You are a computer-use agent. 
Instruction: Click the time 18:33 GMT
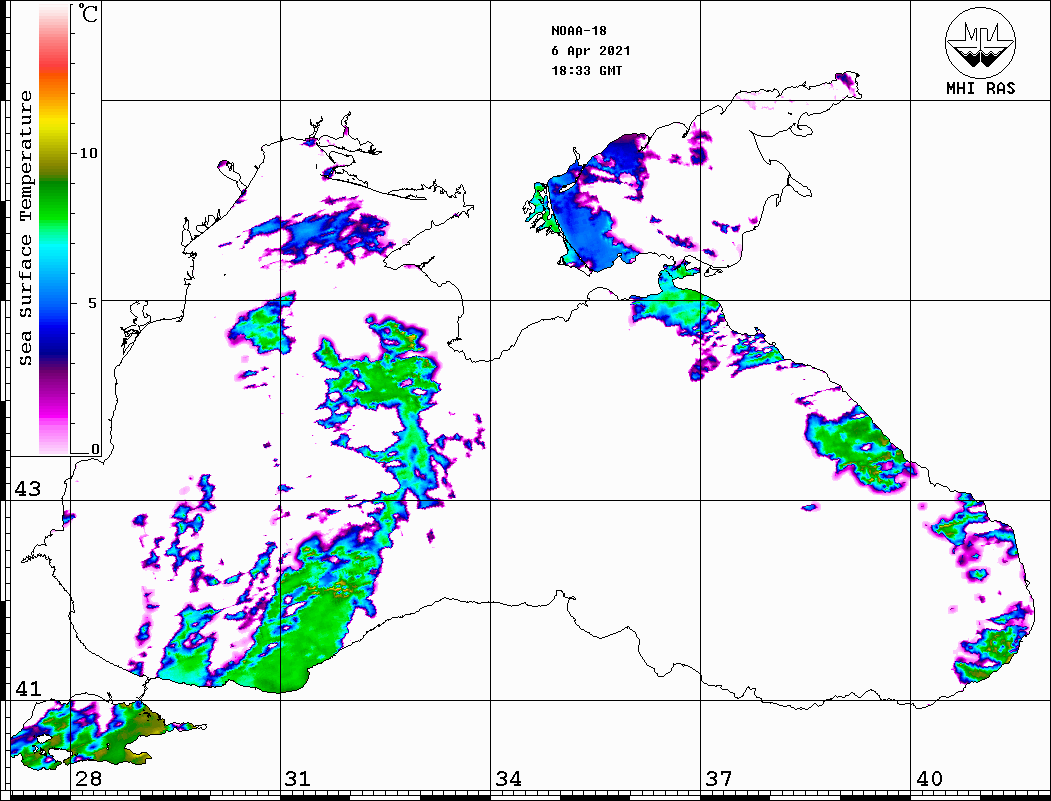tap(586, 70)
